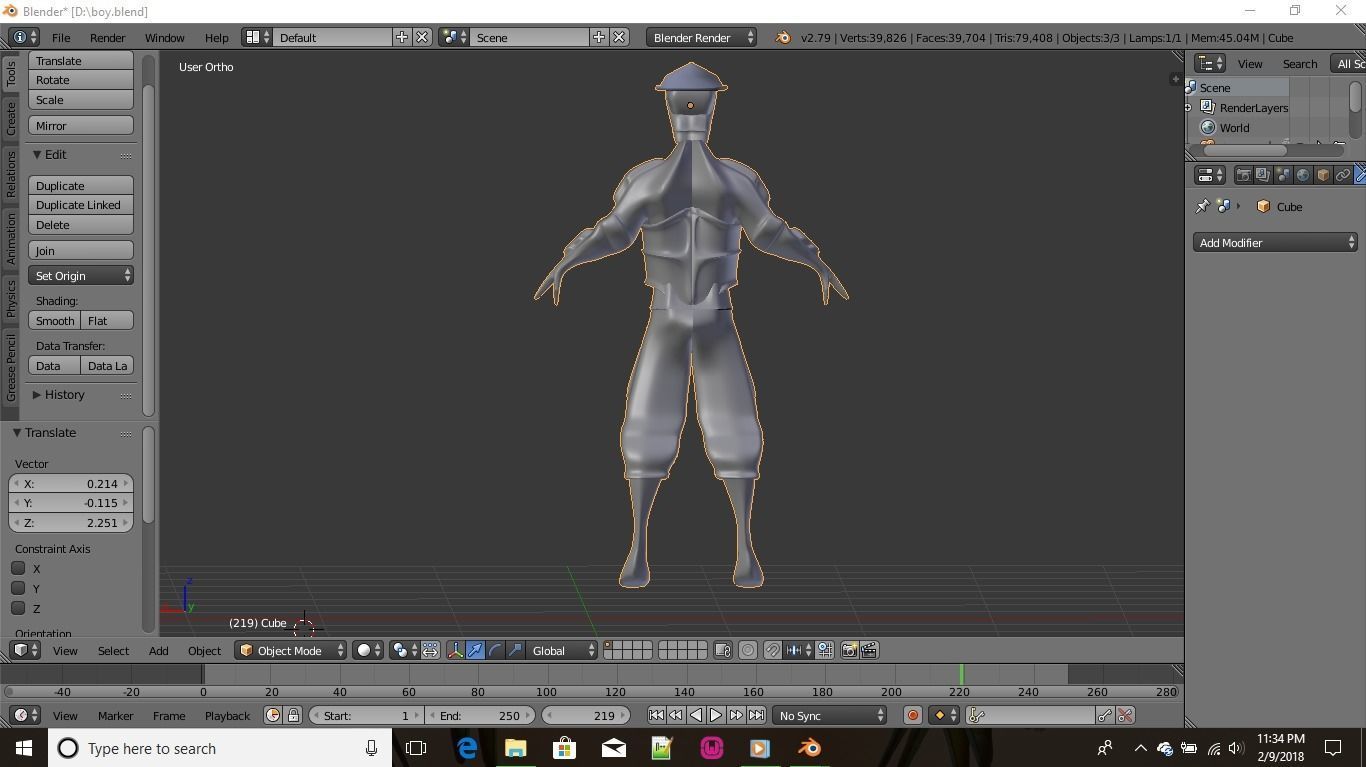Open the viewport shading dropdown
1366x767 pixels.
tap(369, 651)
